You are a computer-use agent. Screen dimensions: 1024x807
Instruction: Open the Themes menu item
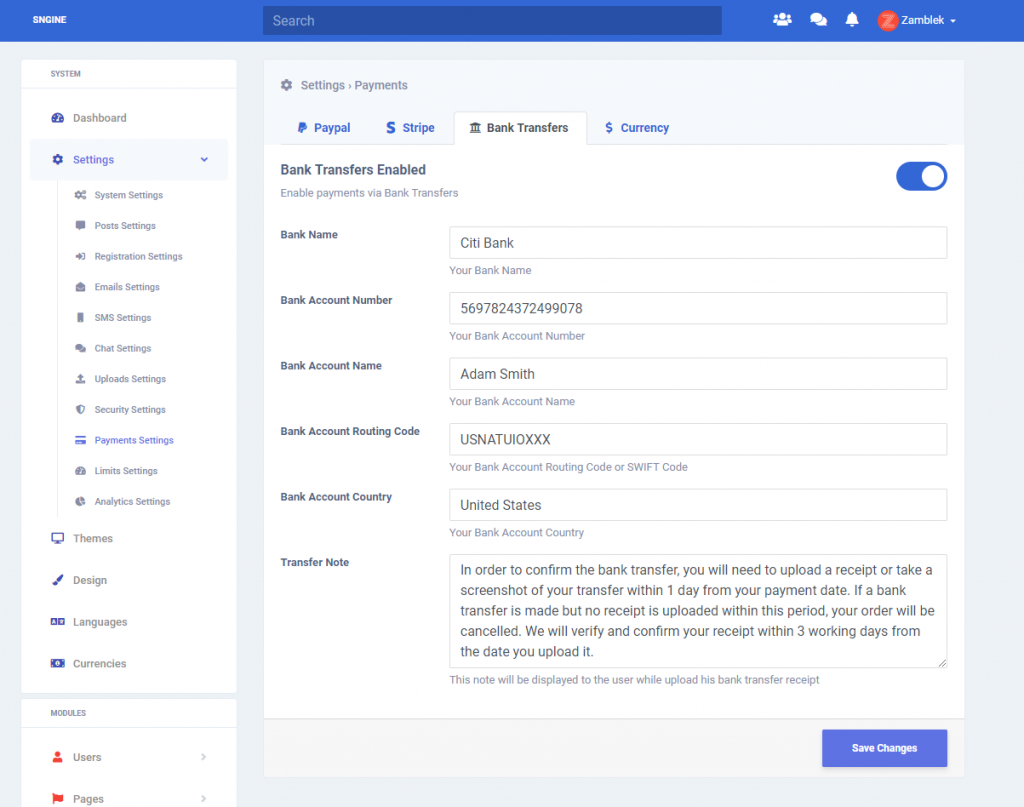pos(93,539)
